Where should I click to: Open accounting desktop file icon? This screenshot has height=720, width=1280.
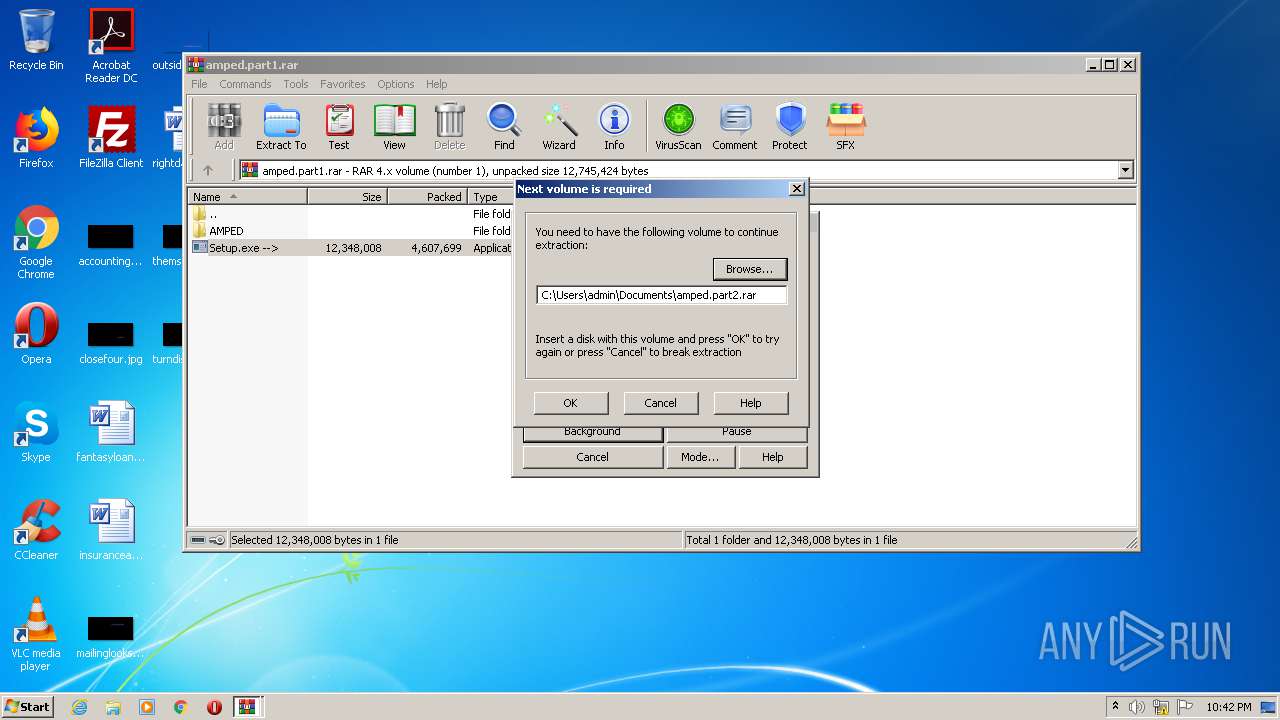(x=111, y=246)
